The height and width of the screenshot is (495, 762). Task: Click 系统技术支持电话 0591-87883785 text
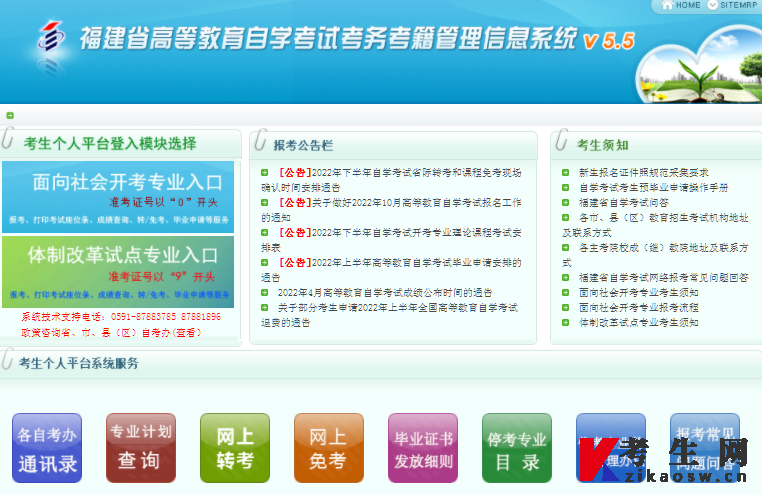pyautogui.click(x=121, y=317)
